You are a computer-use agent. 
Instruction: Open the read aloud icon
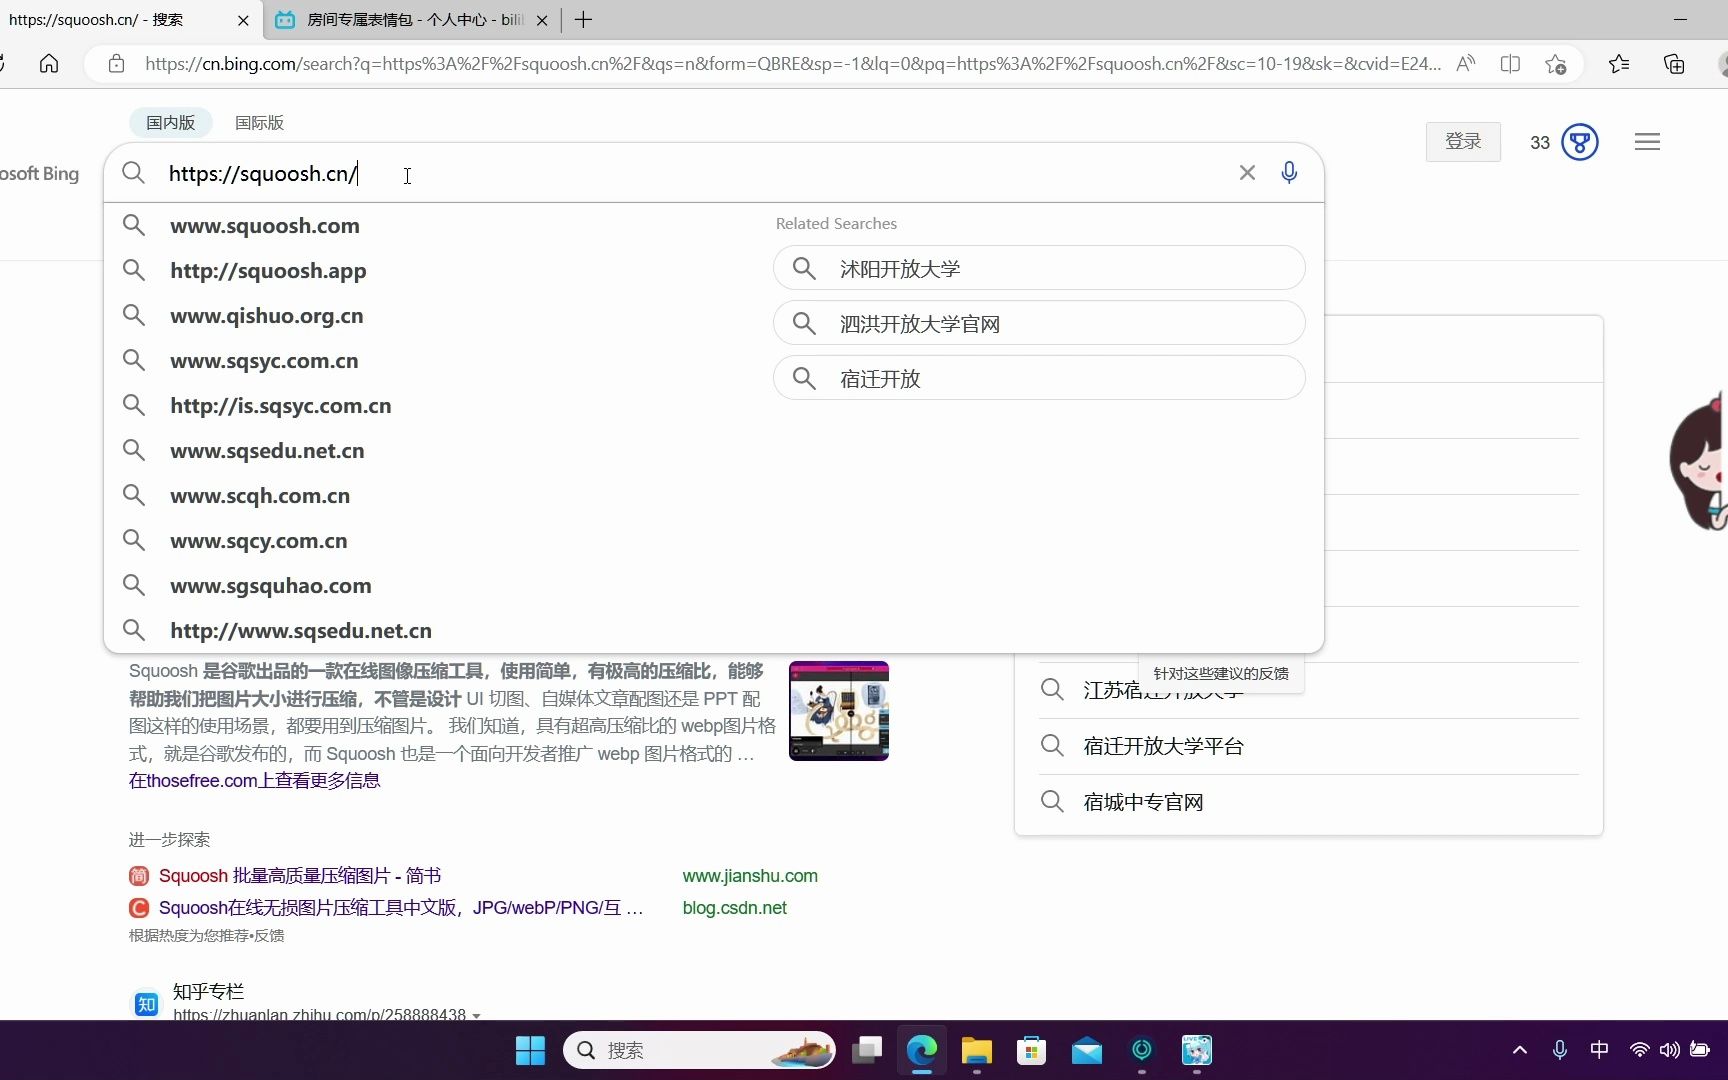[x=1465, y=64]
